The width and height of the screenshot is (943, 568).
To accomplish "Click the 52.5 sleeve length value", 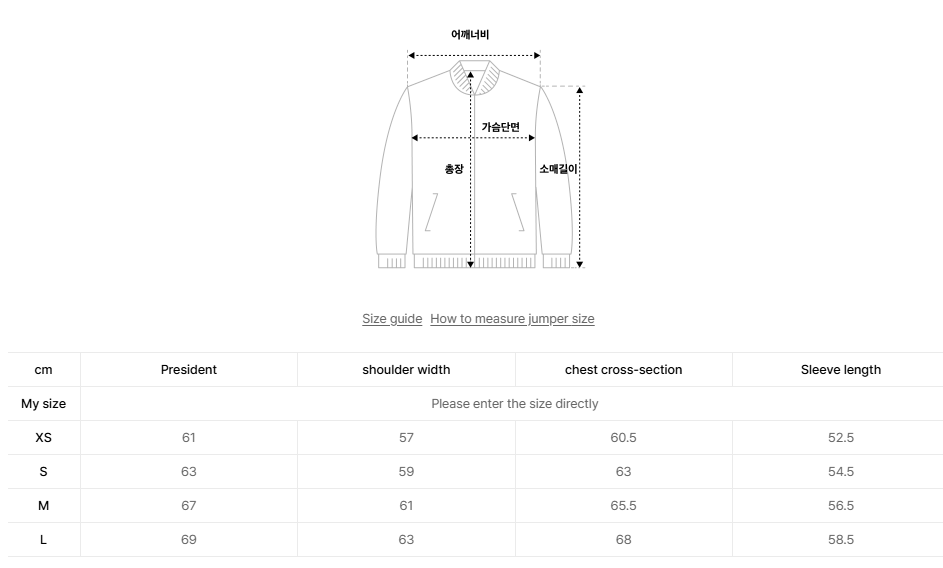I will coord(840,438).
